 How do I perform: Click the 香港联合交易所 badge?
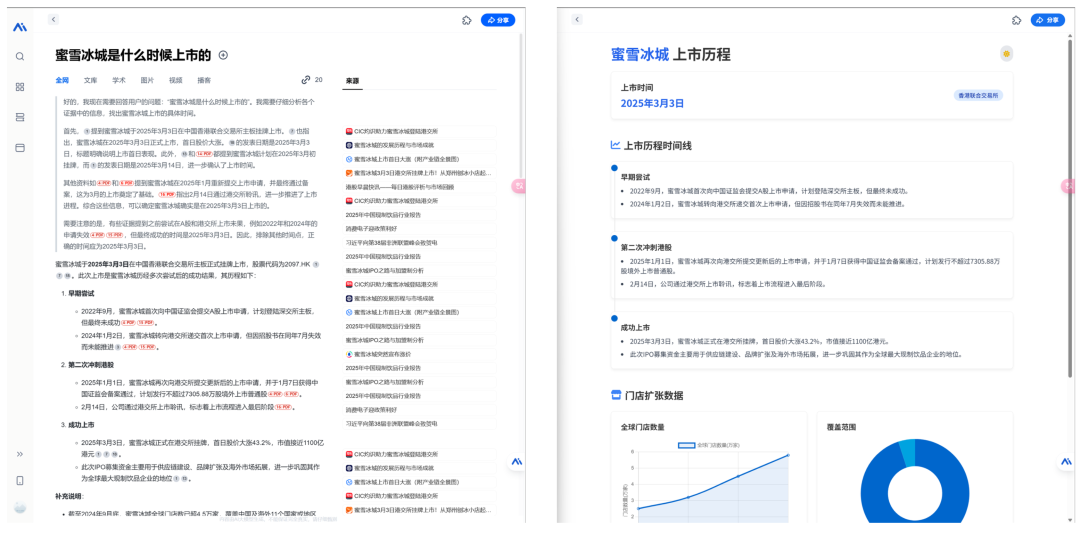pyautogui.click(x=978, y=95)
